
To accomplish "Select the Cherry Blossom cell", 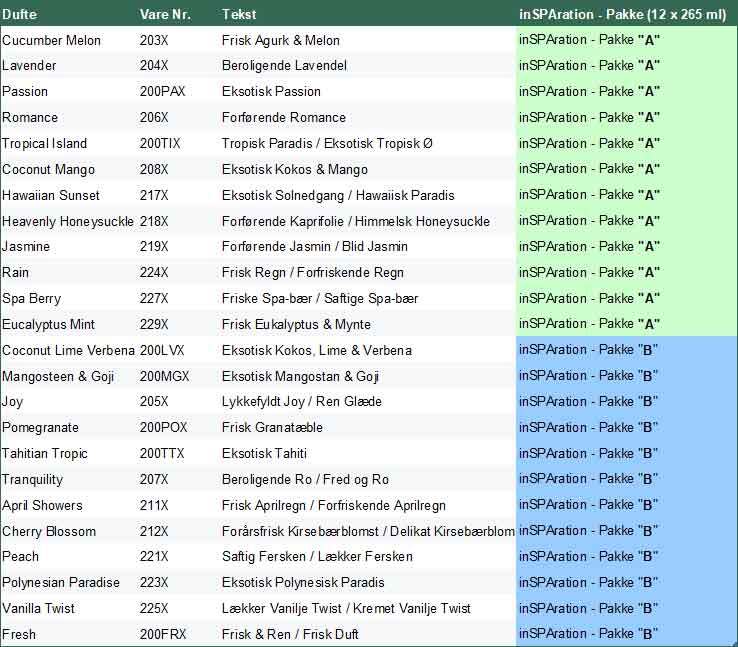I will click(49, 531).
